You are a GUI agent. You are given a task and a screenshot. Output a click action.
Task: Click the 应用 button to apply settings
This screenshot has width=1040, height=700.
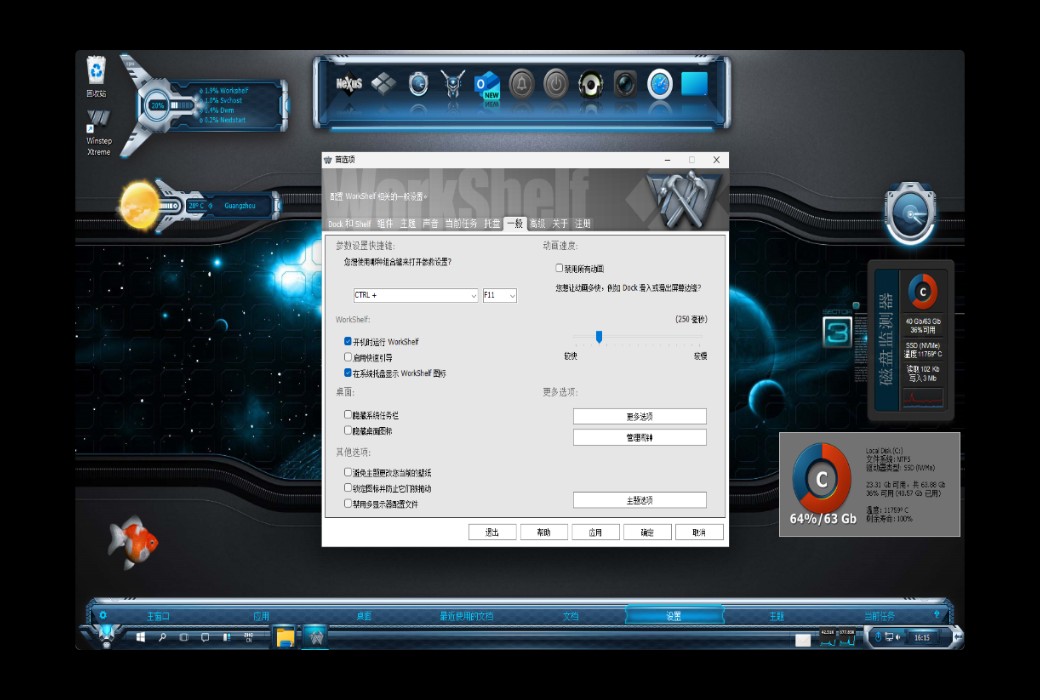click(x=595, y=531)
